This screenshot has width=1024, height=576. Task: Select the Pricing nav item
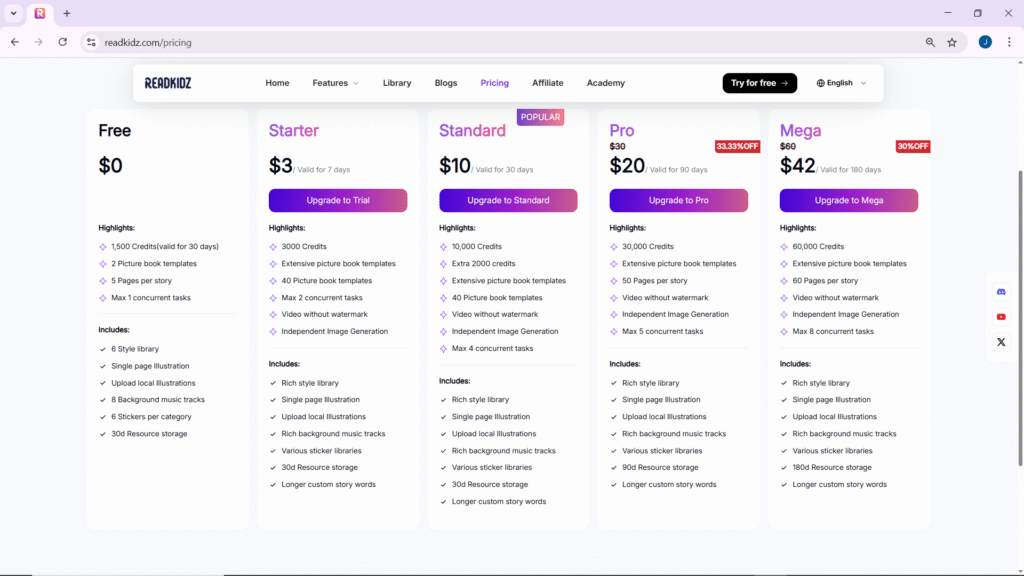tap(494, 83)
